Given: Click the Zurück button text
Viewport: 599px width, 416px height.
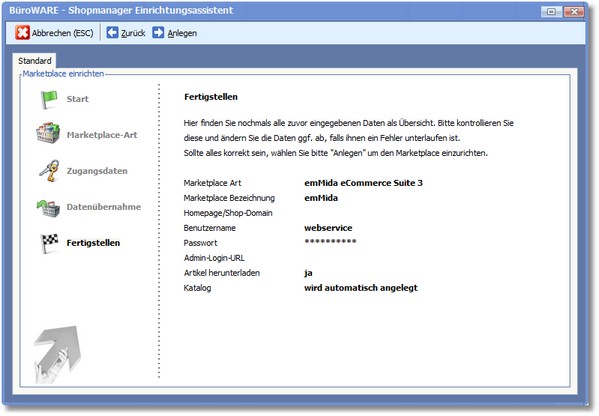Looking at the screenshot, I should (x=133, y=33).
